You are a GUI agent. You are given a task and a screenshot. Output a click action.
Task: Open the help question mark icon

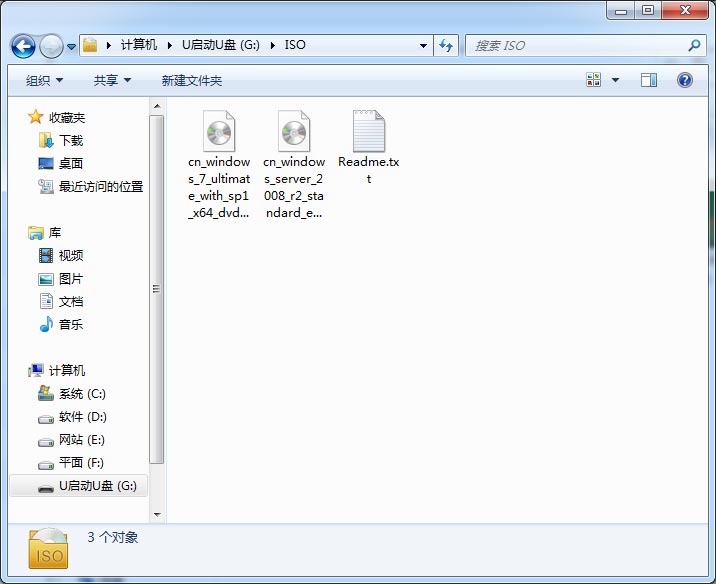pos(685,80)
